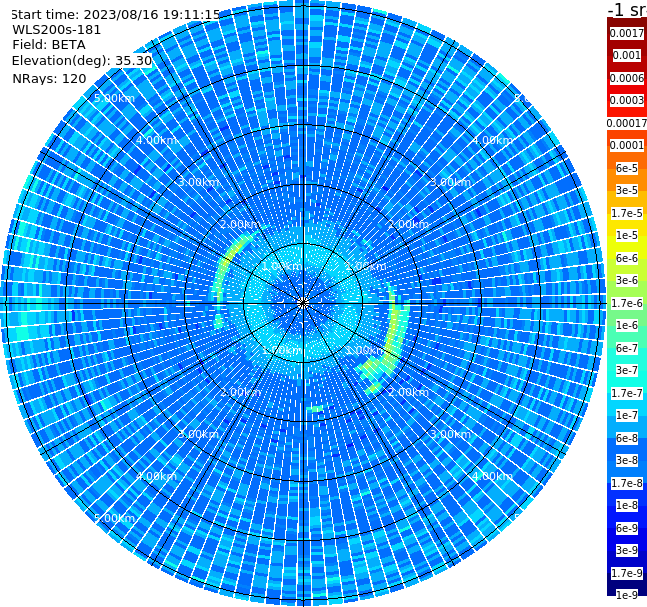
Task: Select the lower-right 3.00km range label
Action: pyautogui.click(x=450, y=434)
